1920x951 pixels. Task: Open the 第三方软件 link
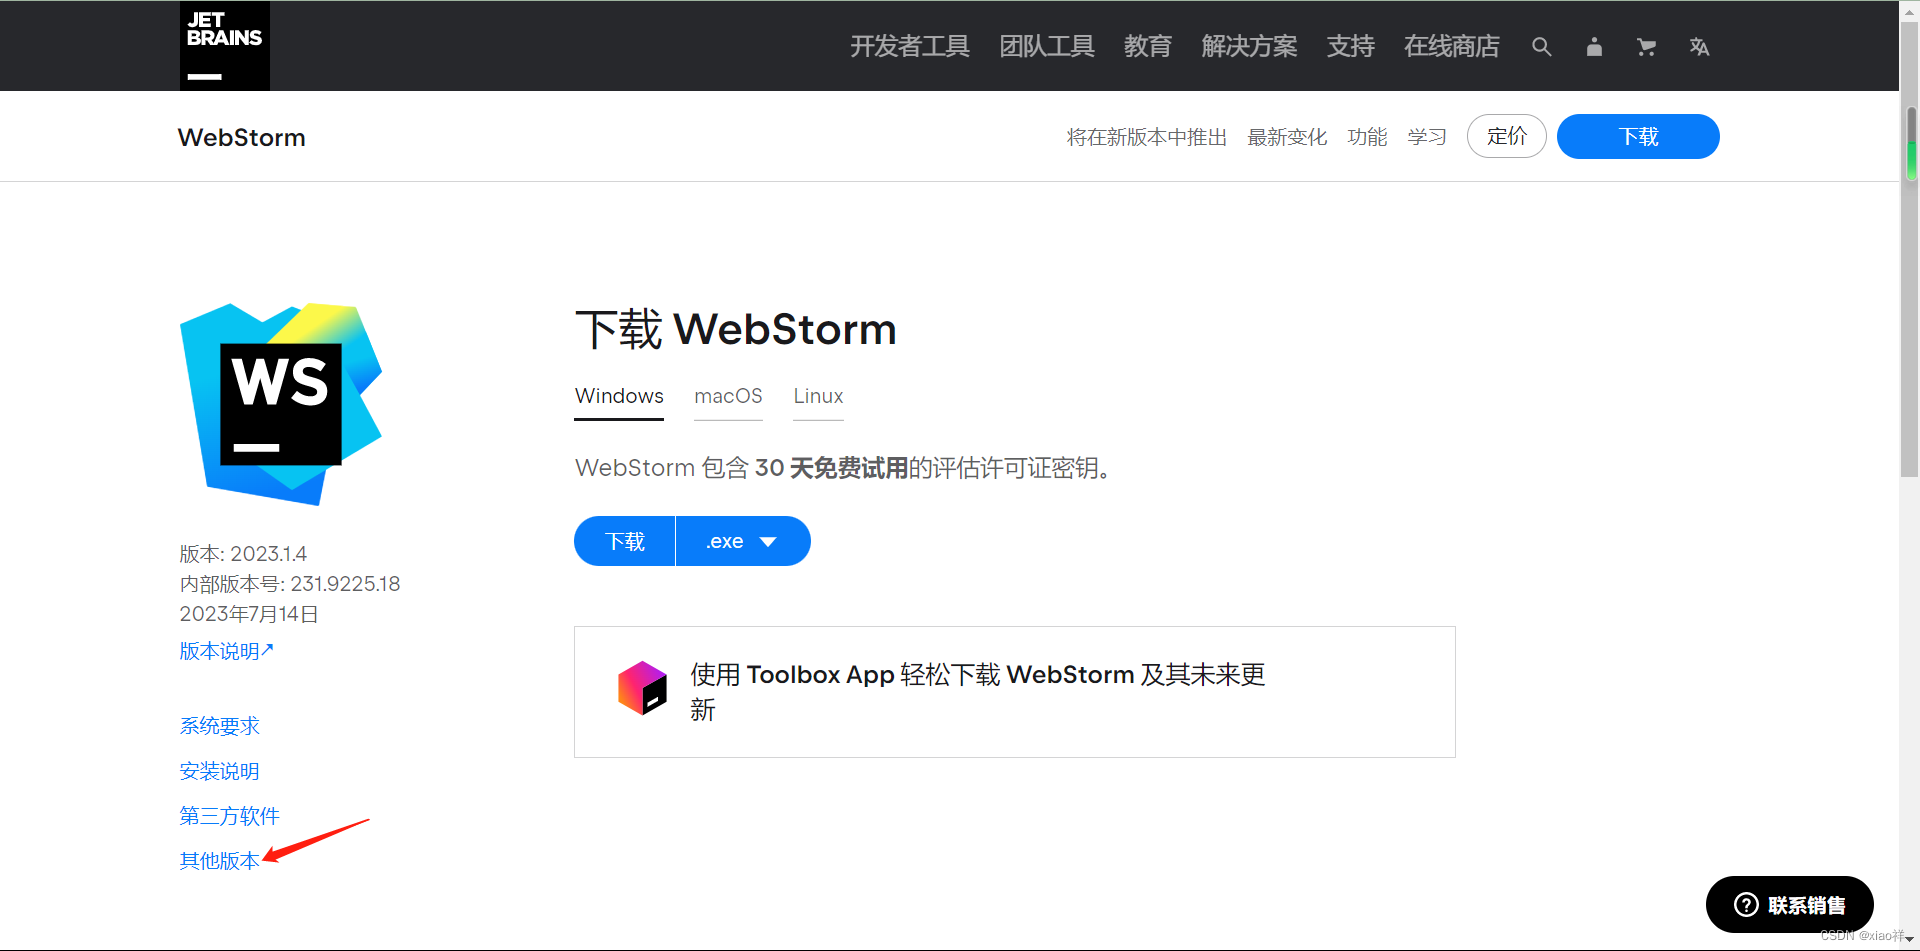click(229, 816)
